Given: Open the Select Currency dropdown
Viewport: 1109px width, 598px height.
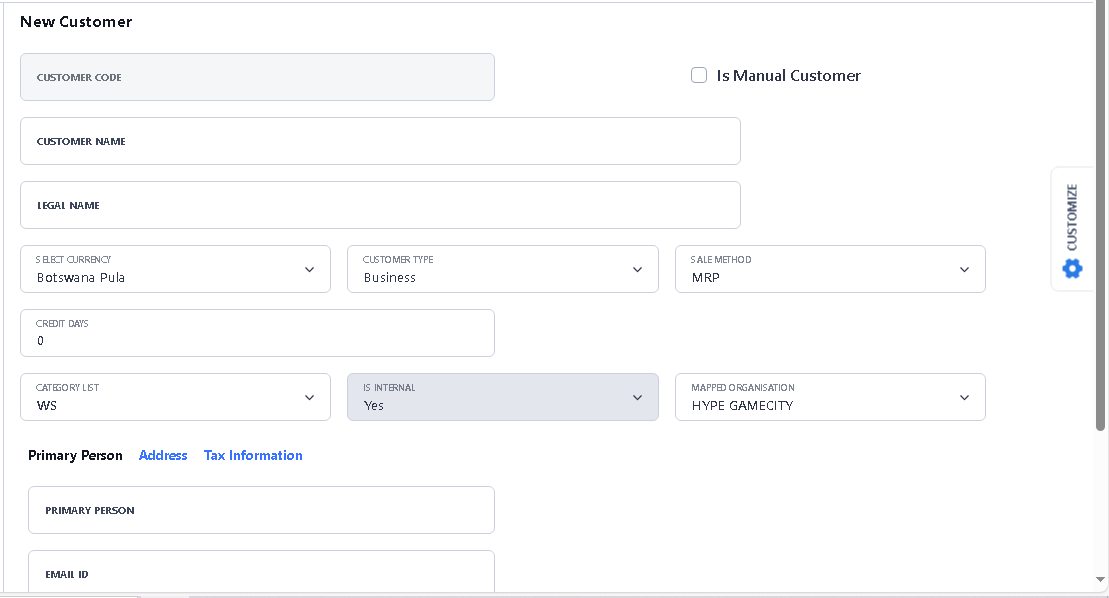Looking at the screenshot, I should [x=175, y=269].
